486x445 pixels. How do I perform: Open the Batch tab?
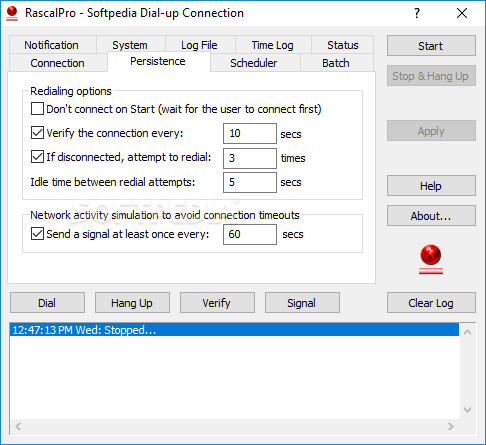[x=336, y=63]
